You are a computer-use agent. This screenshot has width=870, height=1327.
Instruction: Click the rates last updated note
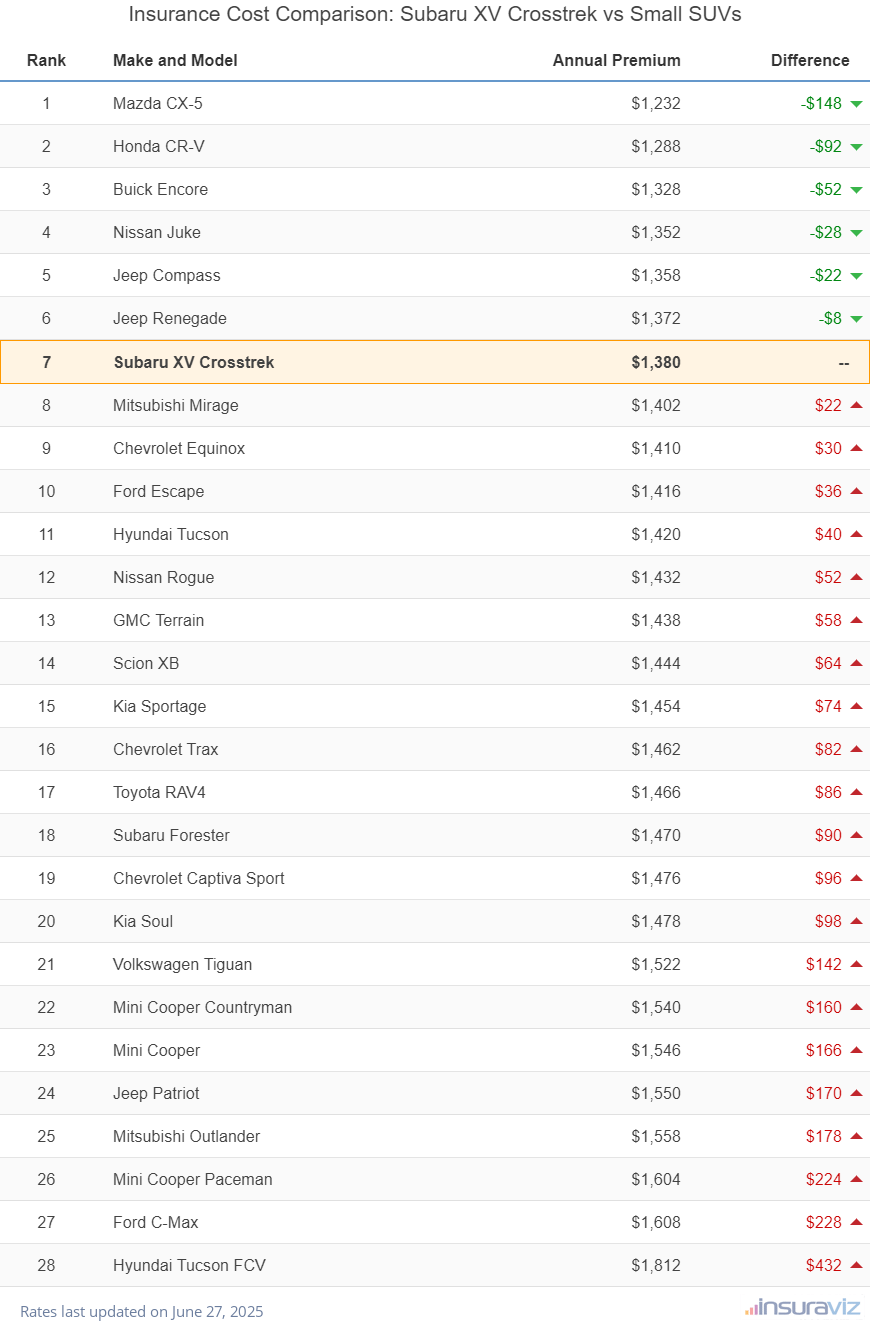coord(141,1311)
